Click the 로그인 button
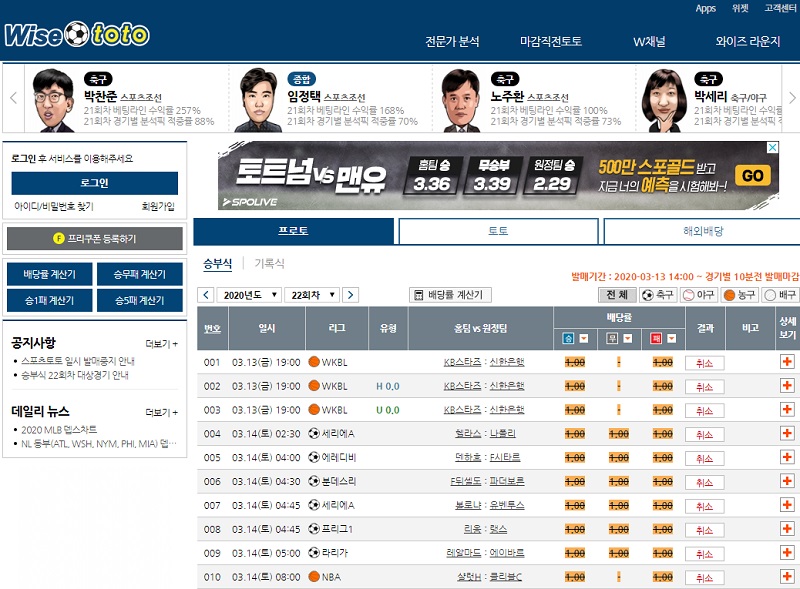Screen dimensions: 800x589 coord(95,184)
